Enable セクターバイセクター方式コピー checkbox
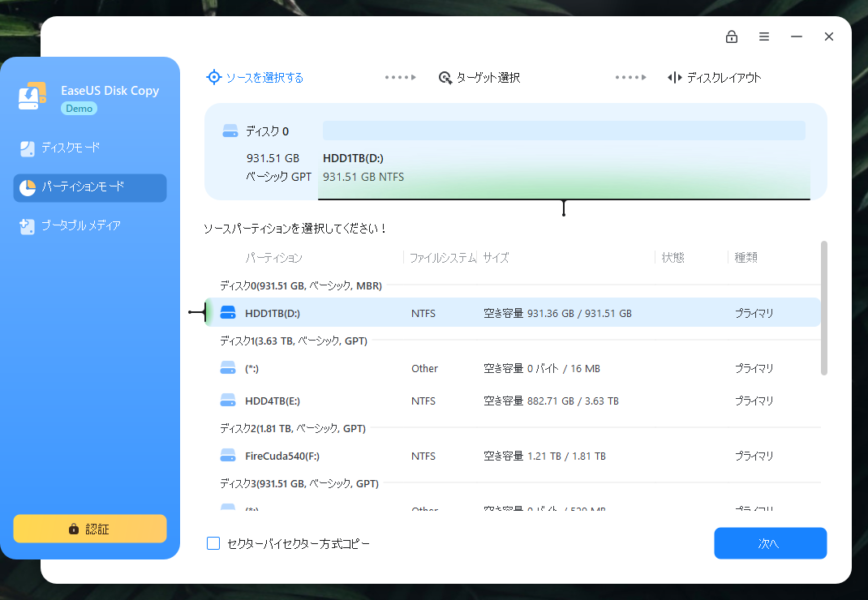Image resolution: width=868 pixels, height=600 pixels. (213, 544)
